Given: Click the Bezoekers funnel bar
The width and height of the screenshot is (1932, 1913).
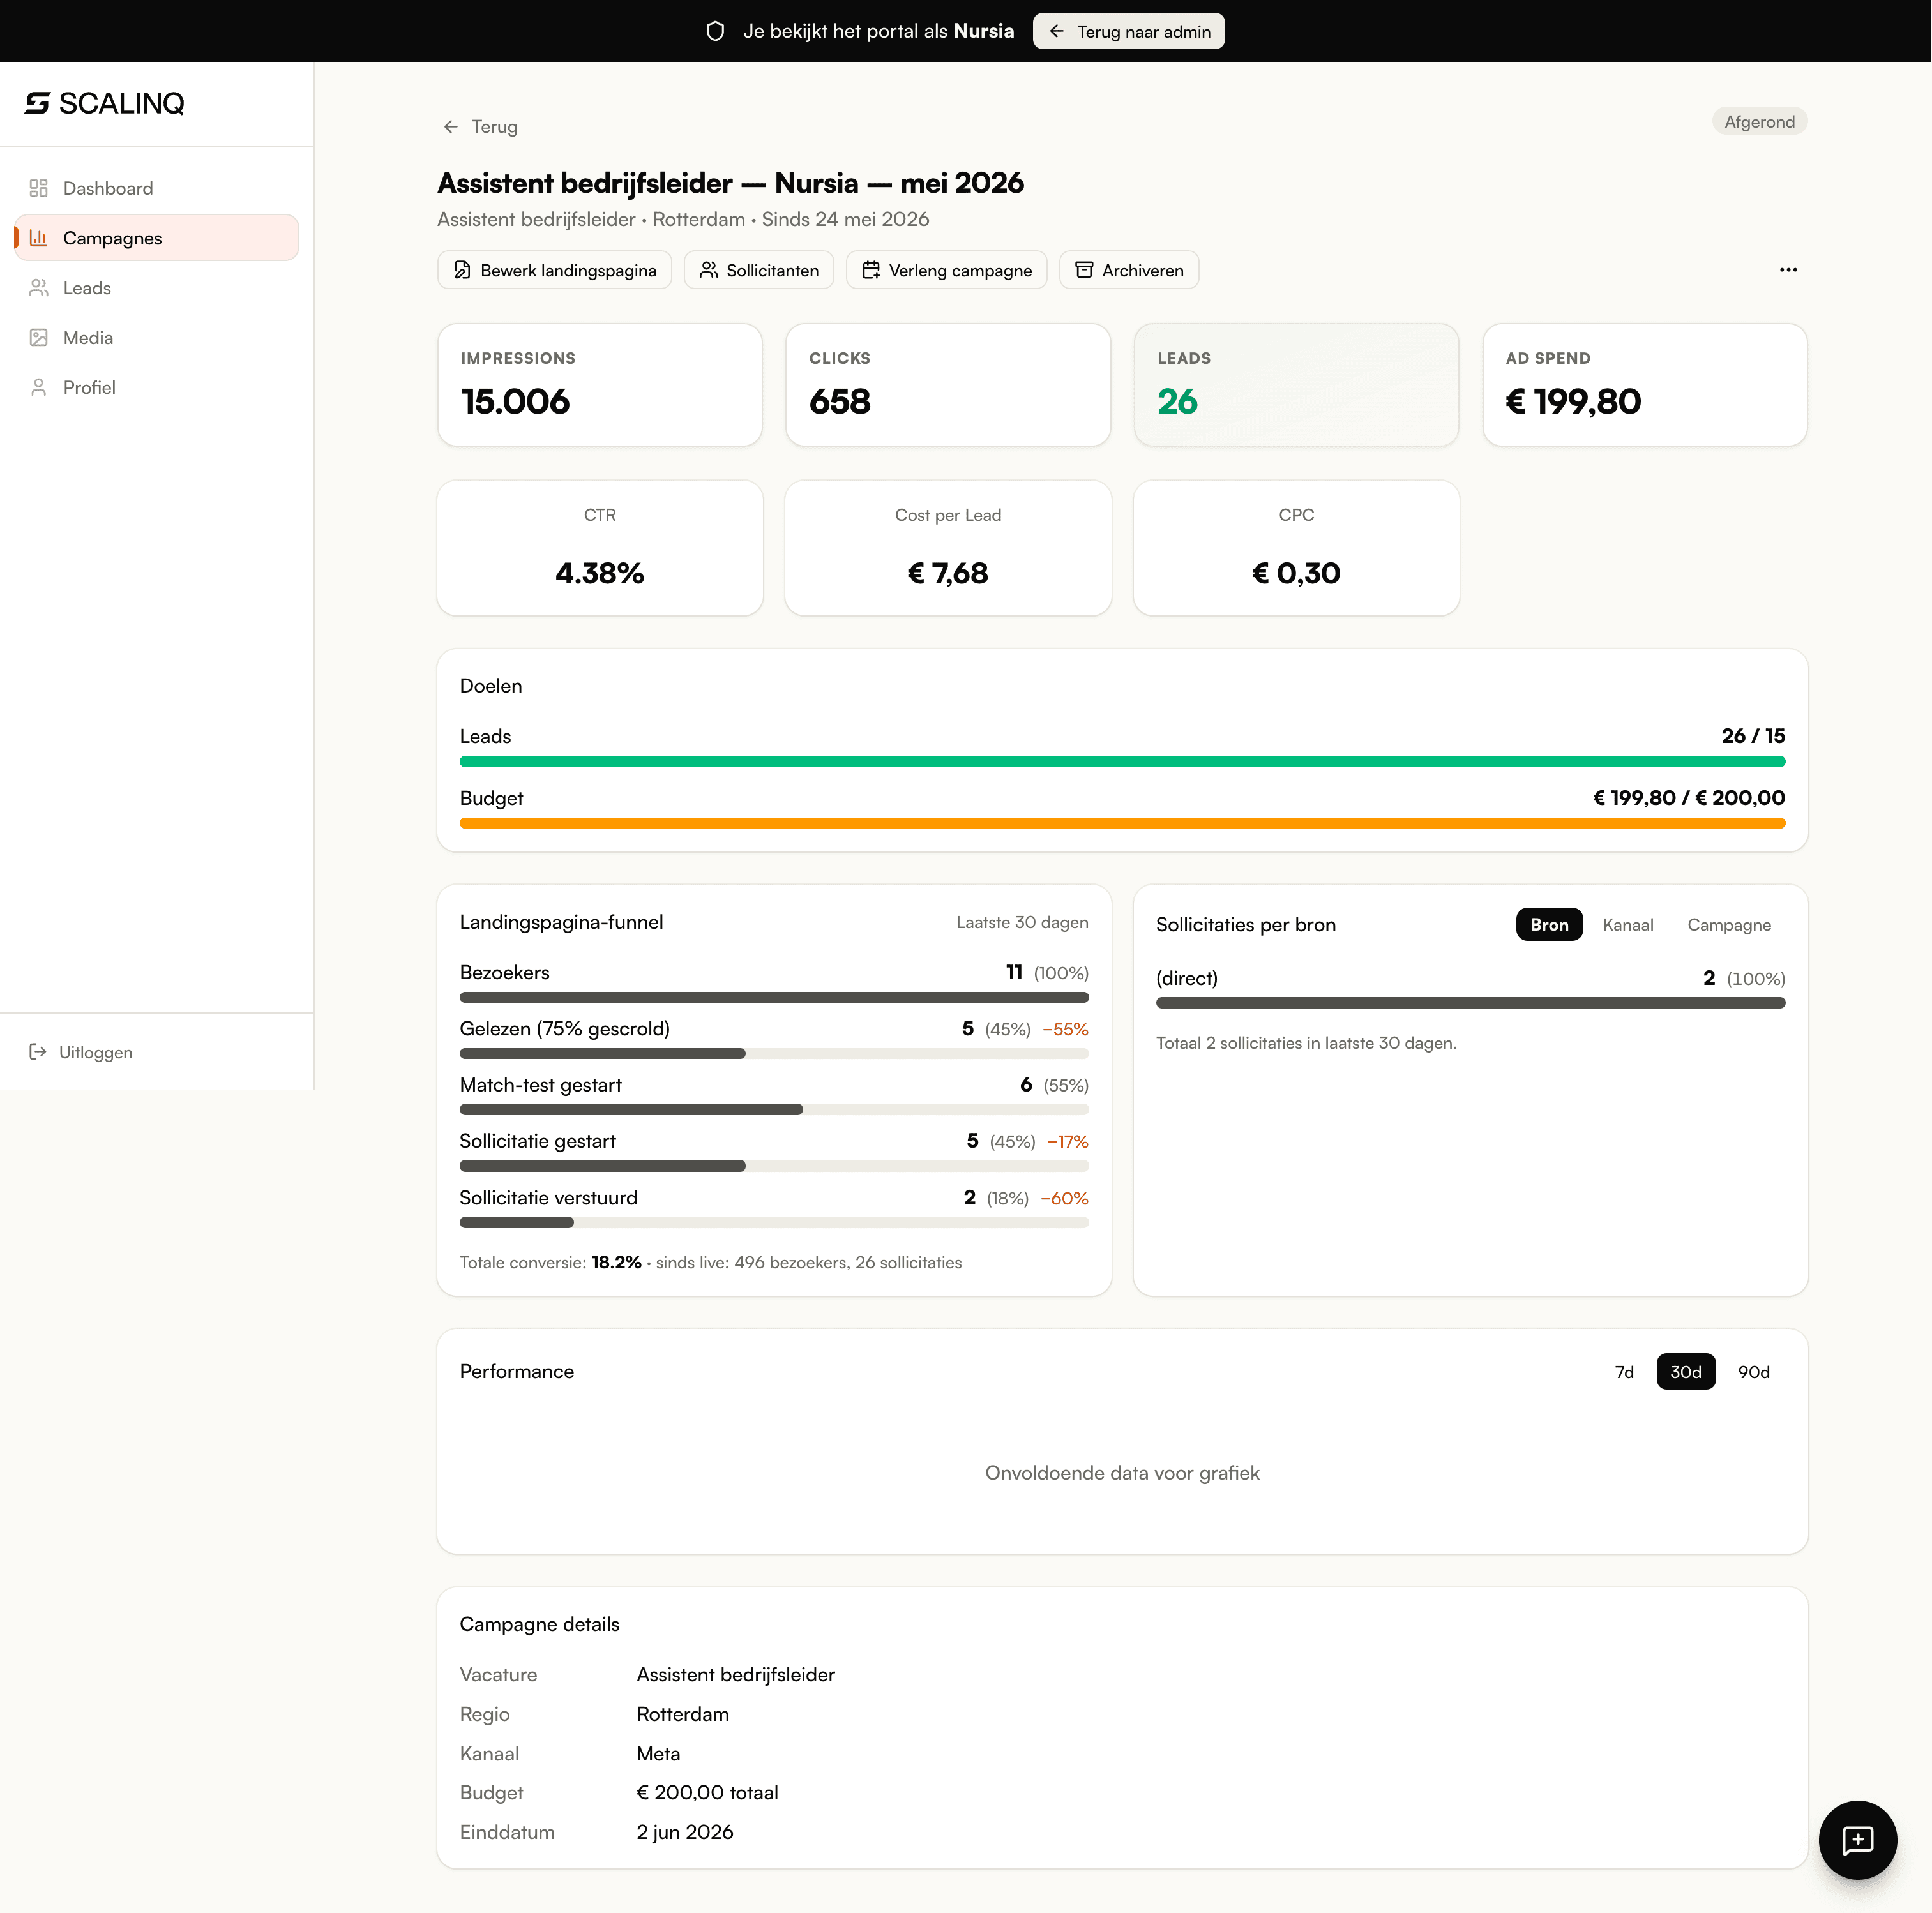Looking at the screenshot, I should pyautogui.click(x=774, y=998).
